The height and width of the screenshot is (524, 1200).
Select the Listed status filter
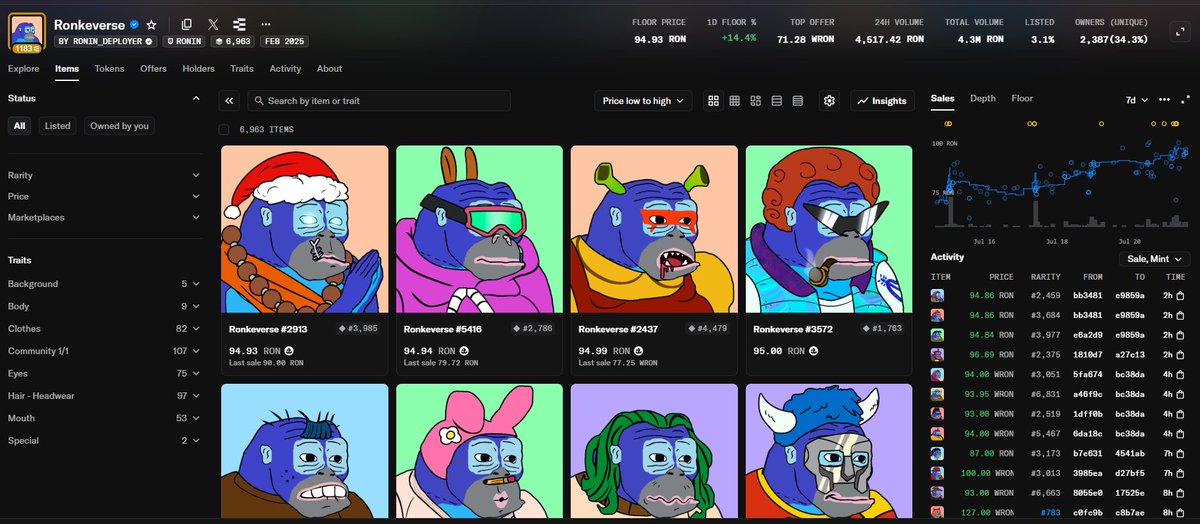pyautogui.click(x=57, y=126)
